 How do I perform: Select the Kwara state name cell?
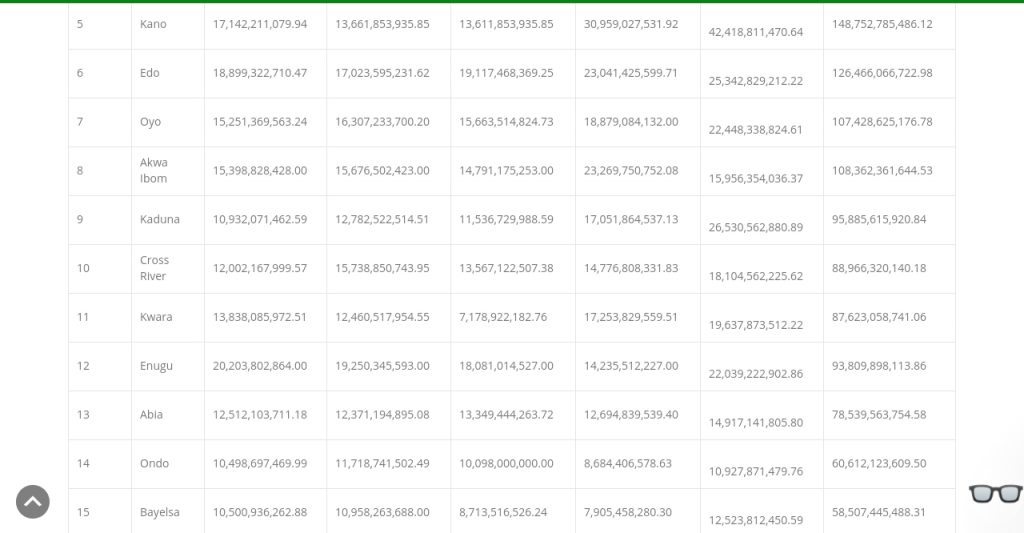(156, 317)
